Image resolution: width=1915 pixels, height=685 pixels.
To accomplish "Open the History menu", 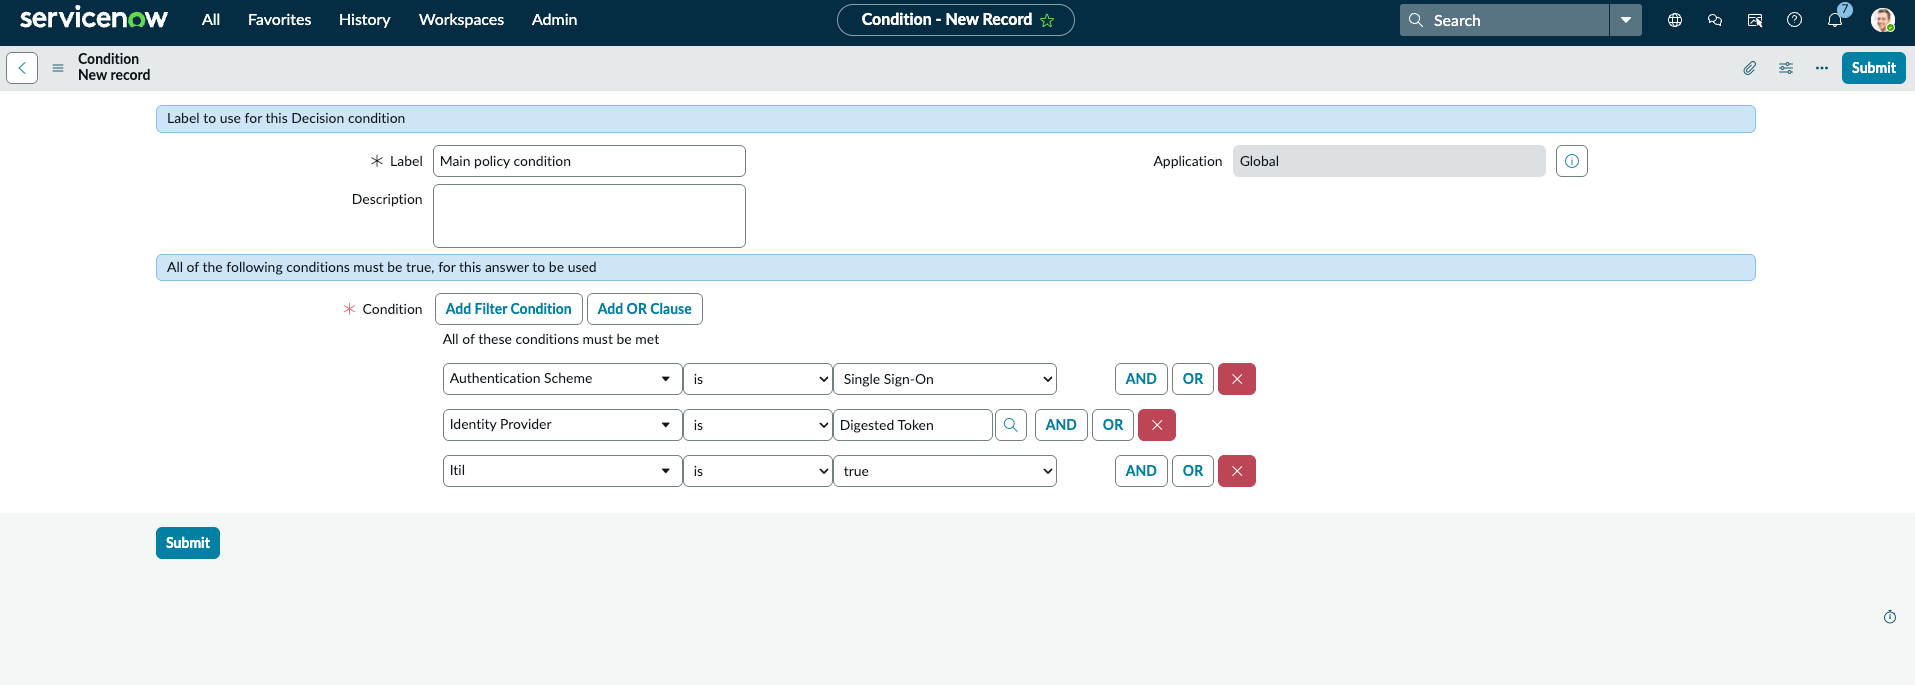I will [x=364, y=20].
